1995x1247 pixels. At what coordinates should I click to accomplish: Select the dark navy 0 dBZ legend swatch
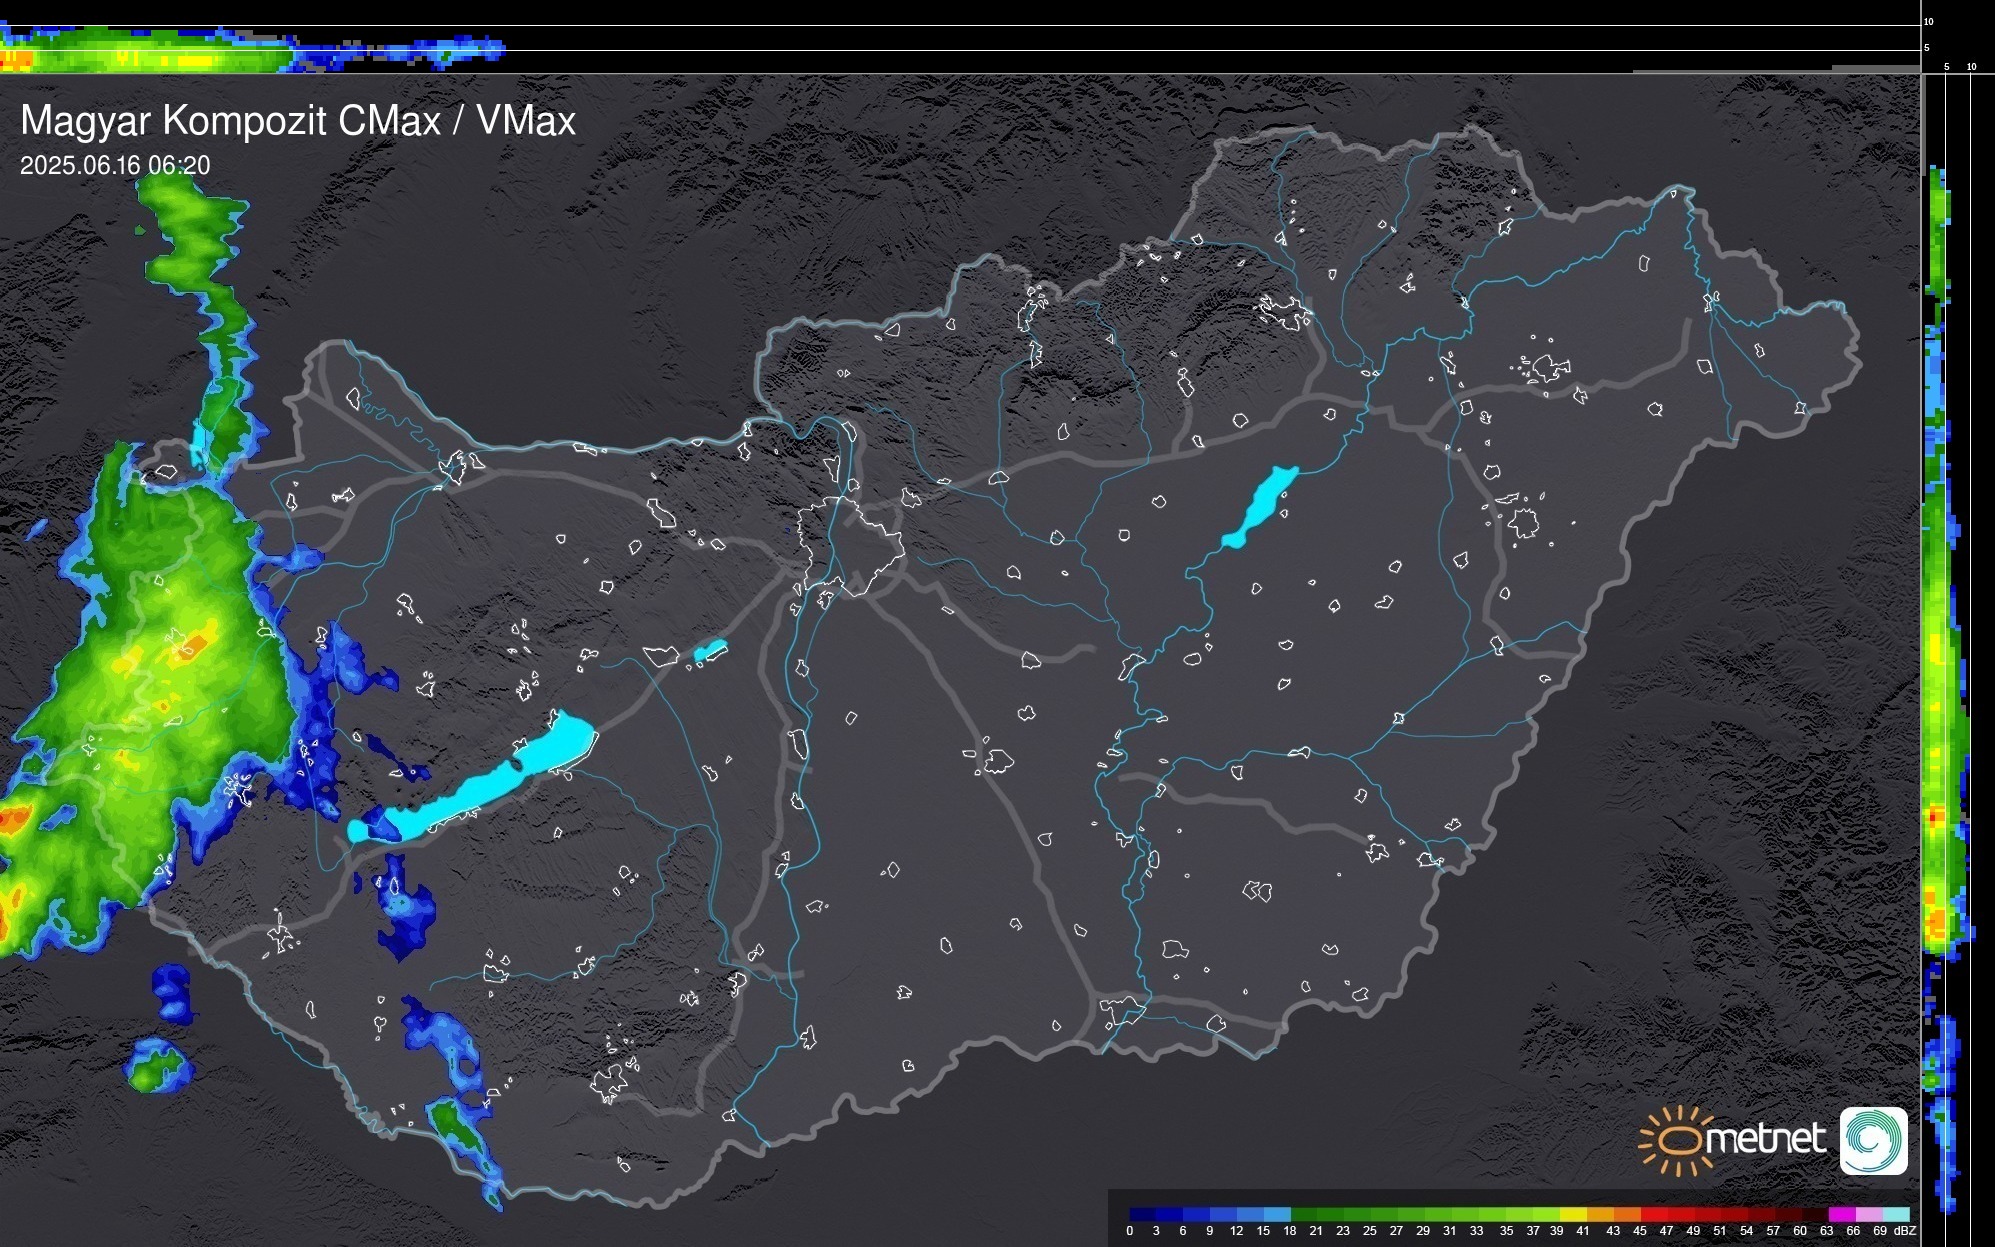click(x=1143, y=1214)
